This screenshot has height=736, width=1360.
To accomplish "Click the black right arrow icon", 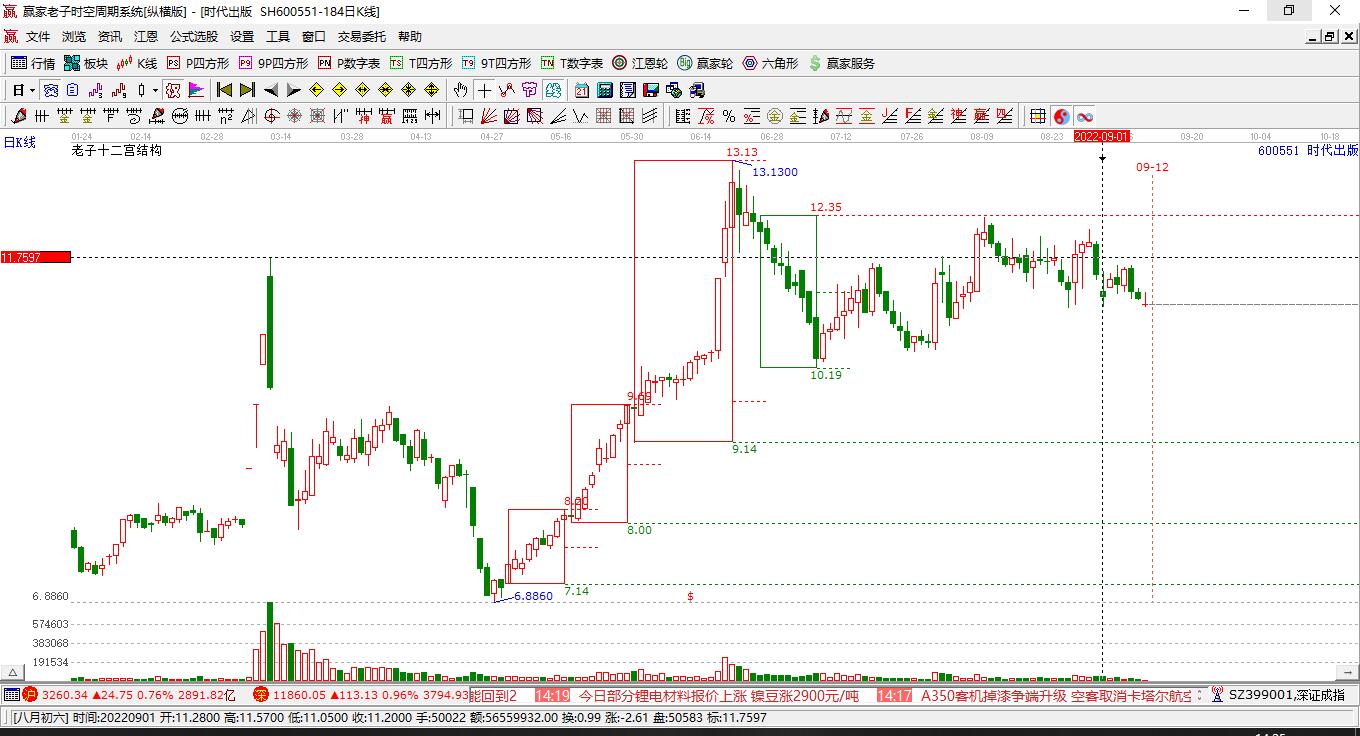I will pyautogui.click(x=293, y=90).
